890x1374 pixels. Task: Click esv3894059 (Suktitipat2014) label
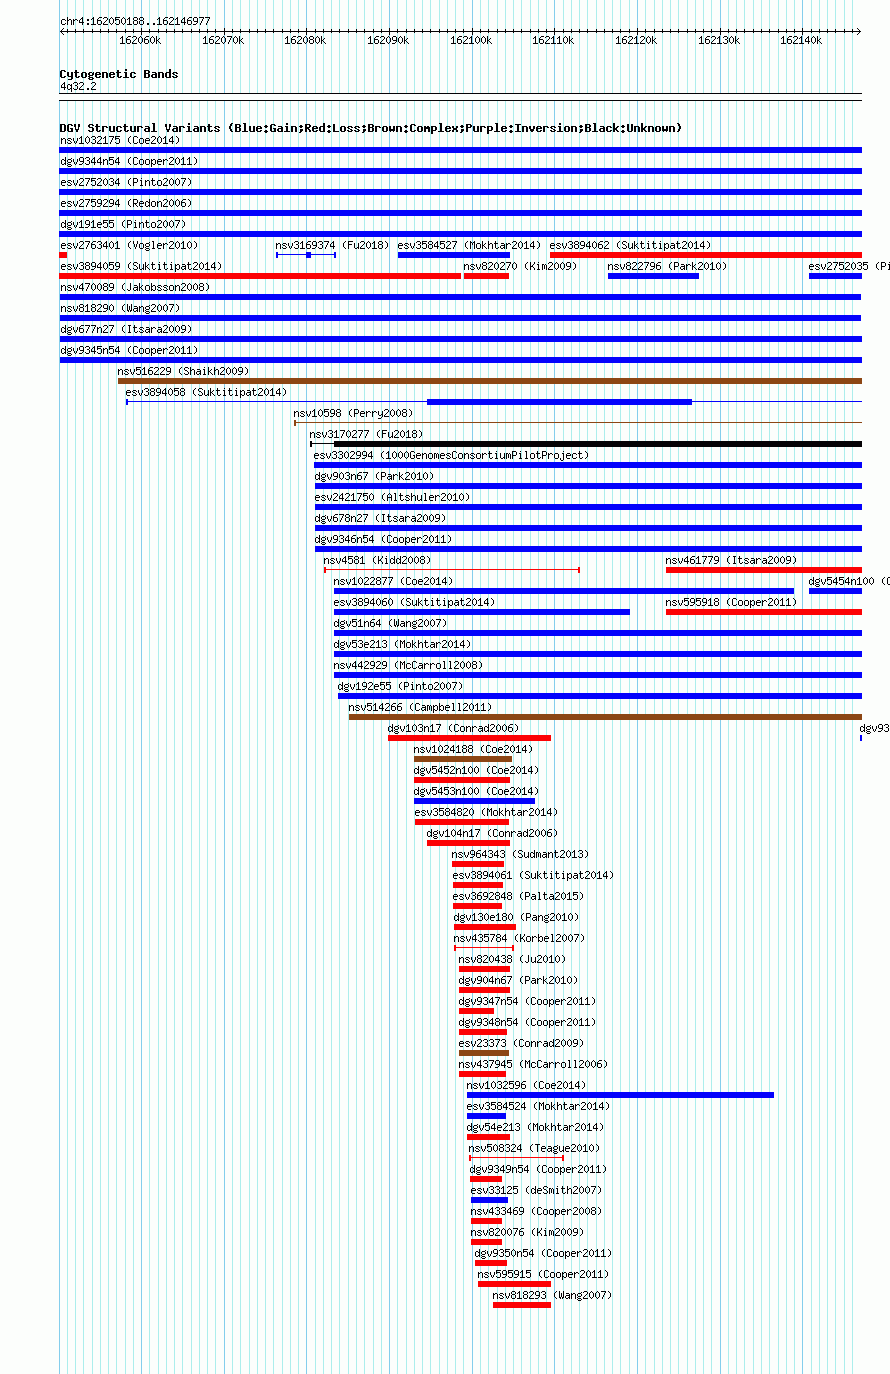[141, 266]
